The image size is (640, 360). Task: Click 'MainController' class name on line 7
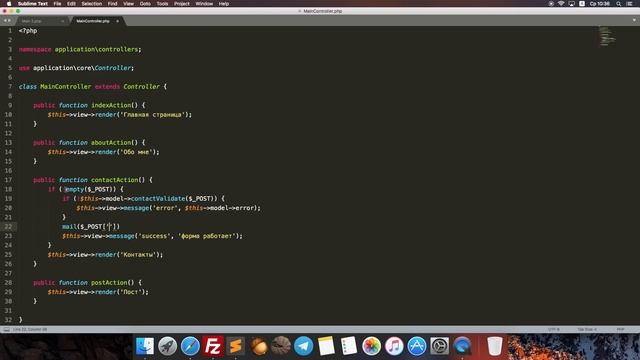66,87
